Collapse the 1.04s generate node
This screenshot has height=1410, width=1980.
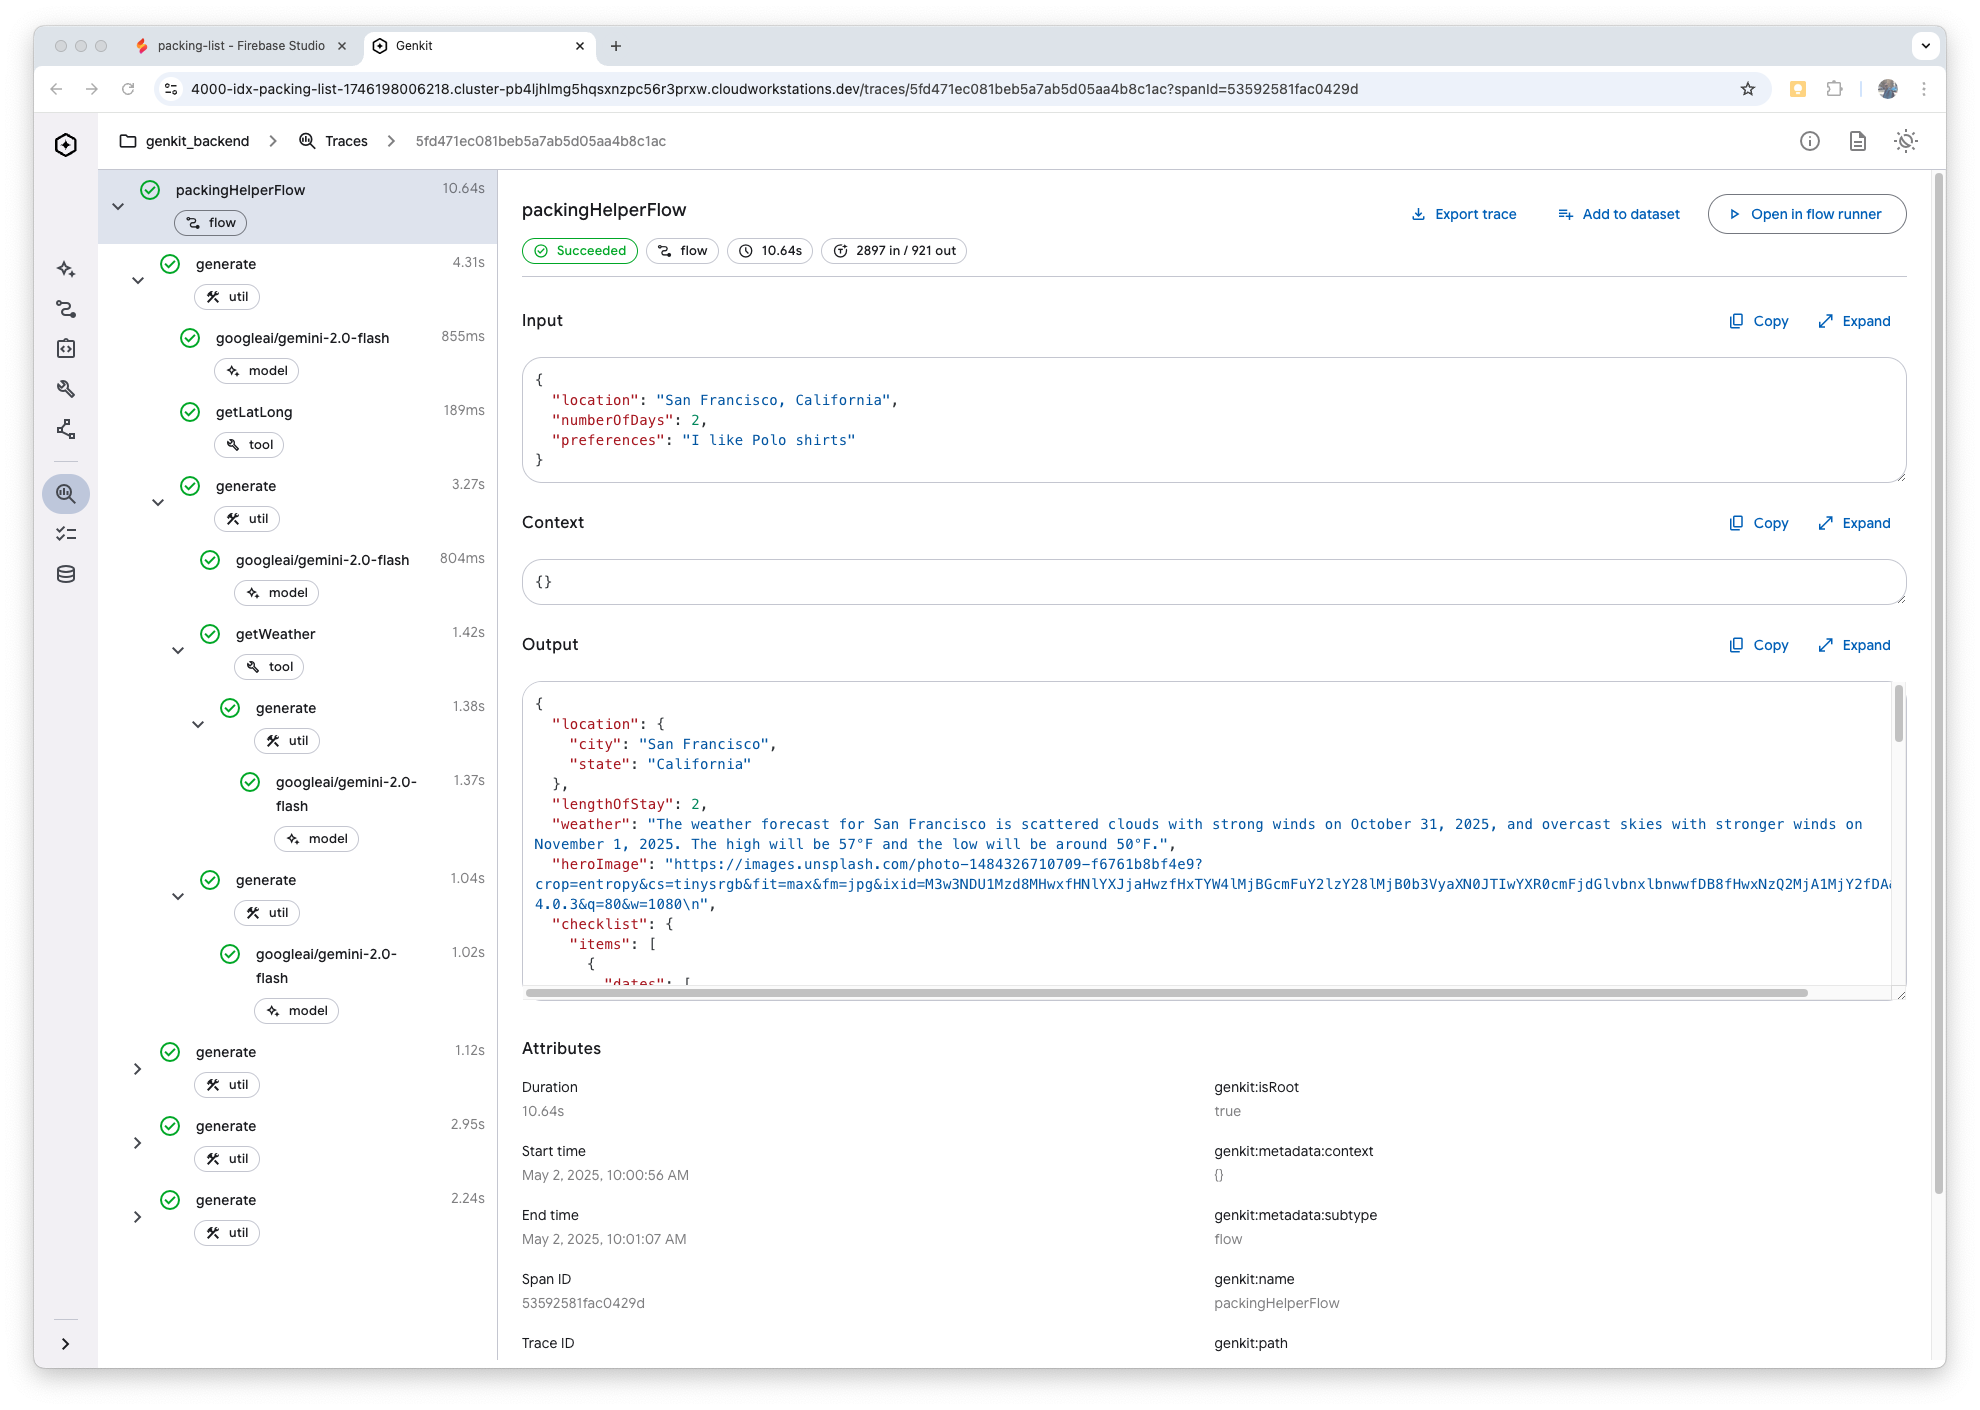pyautogui.click(x=178, y=896)
